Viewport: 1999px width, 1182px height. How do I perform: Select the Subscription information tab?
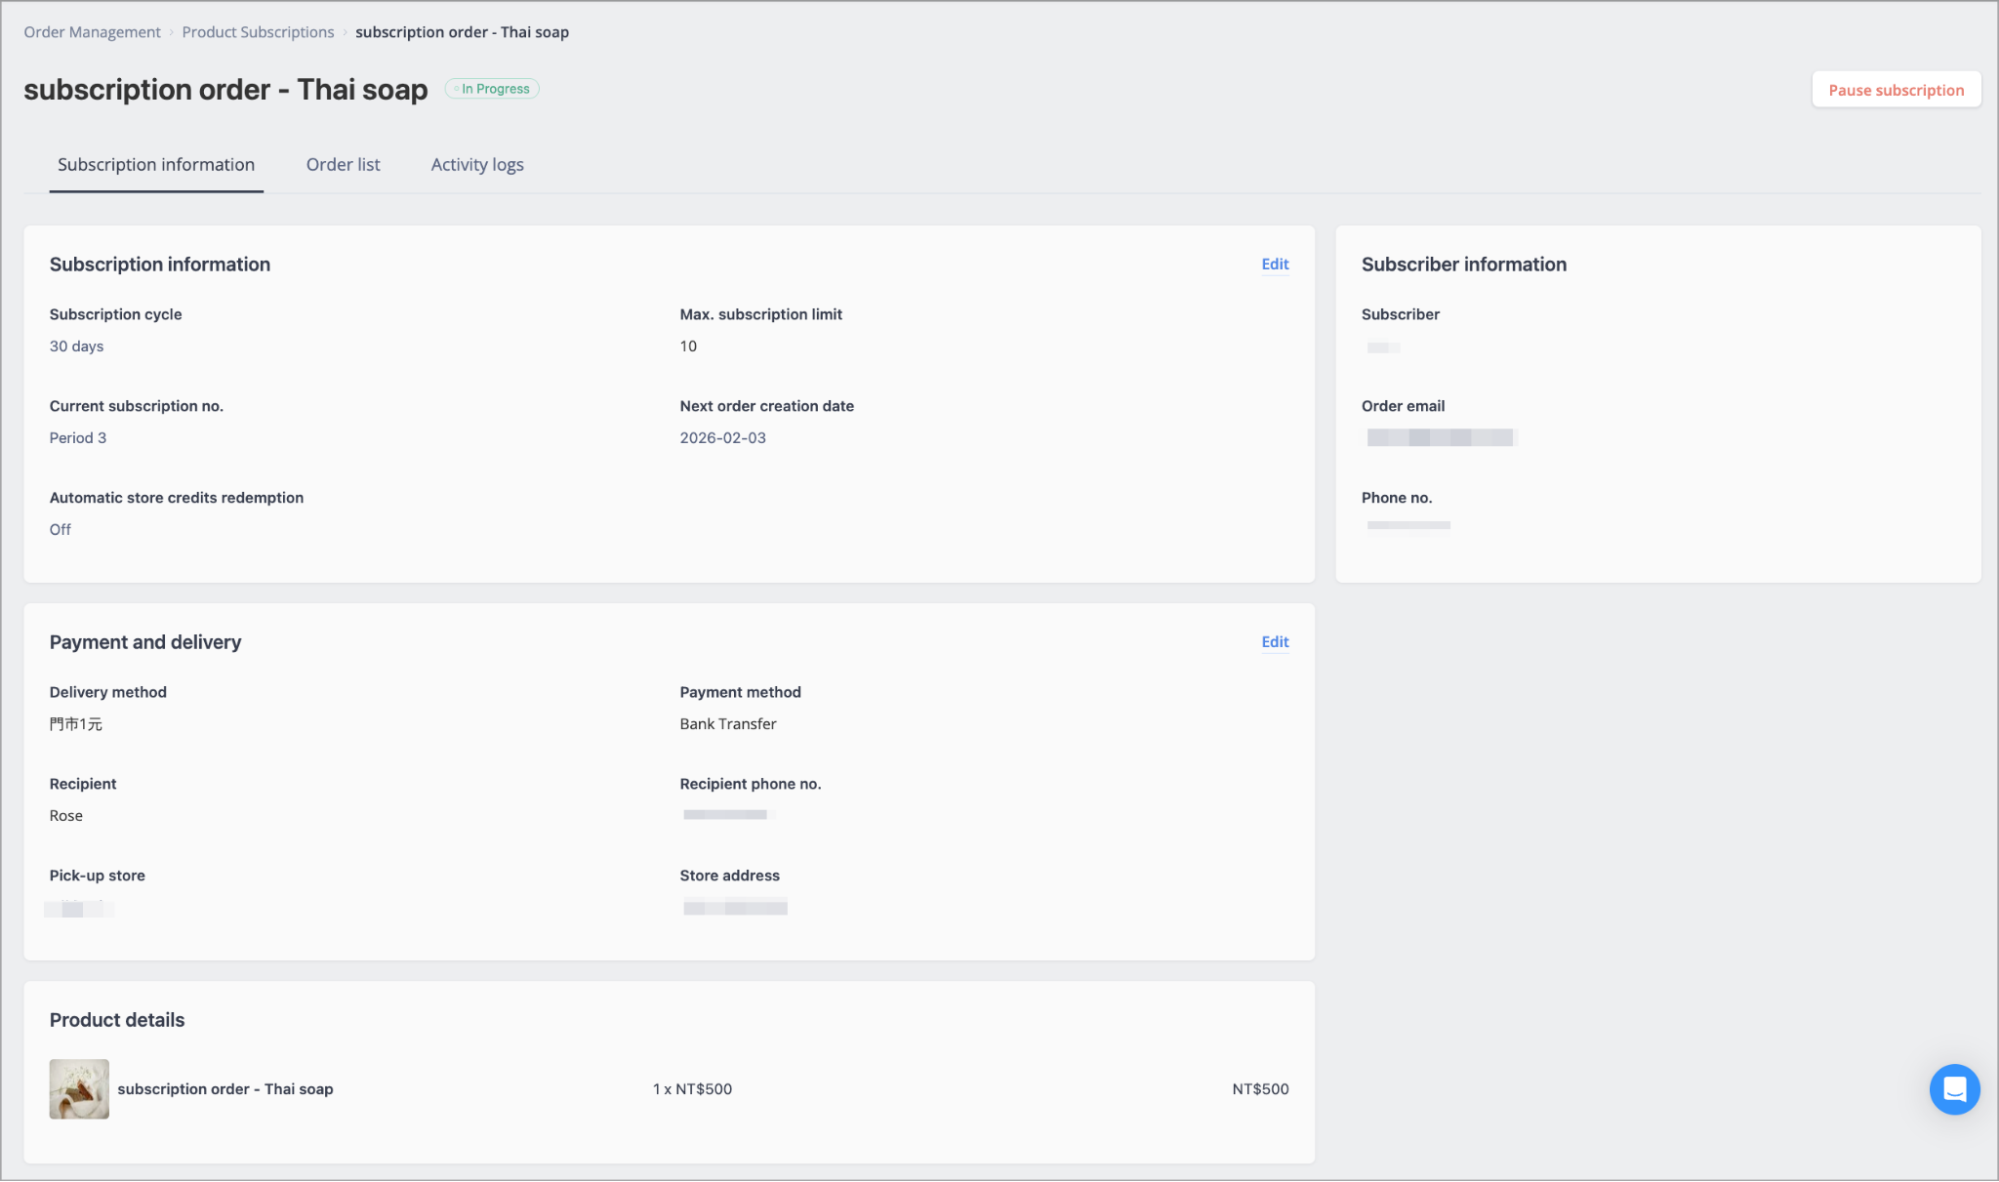pyautogui.click(x=156, y=164)
